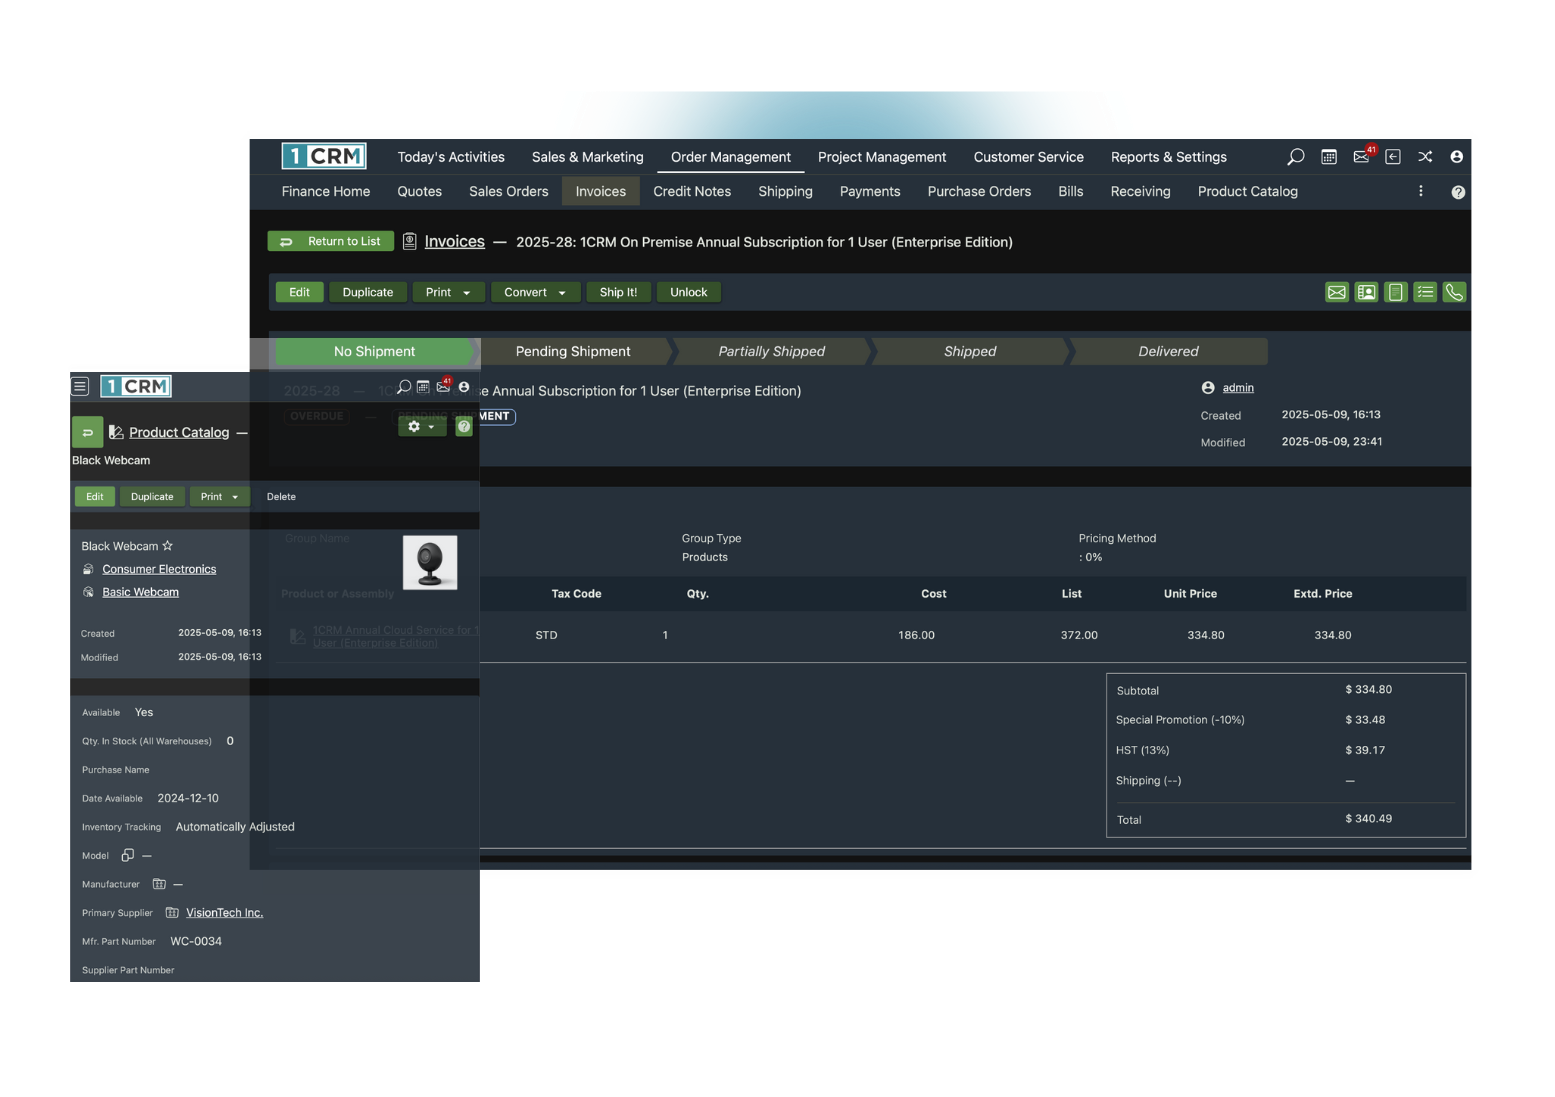The image size is (1555, 1097).
Task: Mark the shipment stage as Delivered
Action: tap(1168, 351)
